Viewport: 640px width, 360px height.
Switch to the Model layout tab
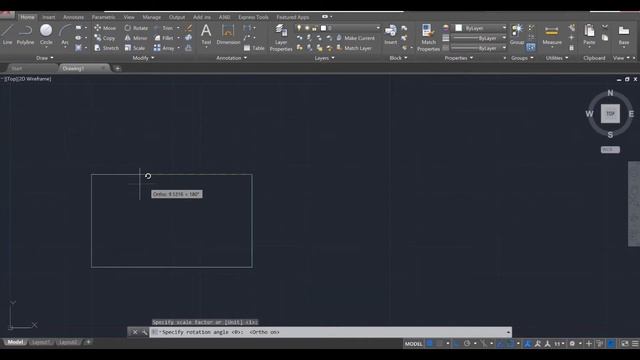[15, 342]
